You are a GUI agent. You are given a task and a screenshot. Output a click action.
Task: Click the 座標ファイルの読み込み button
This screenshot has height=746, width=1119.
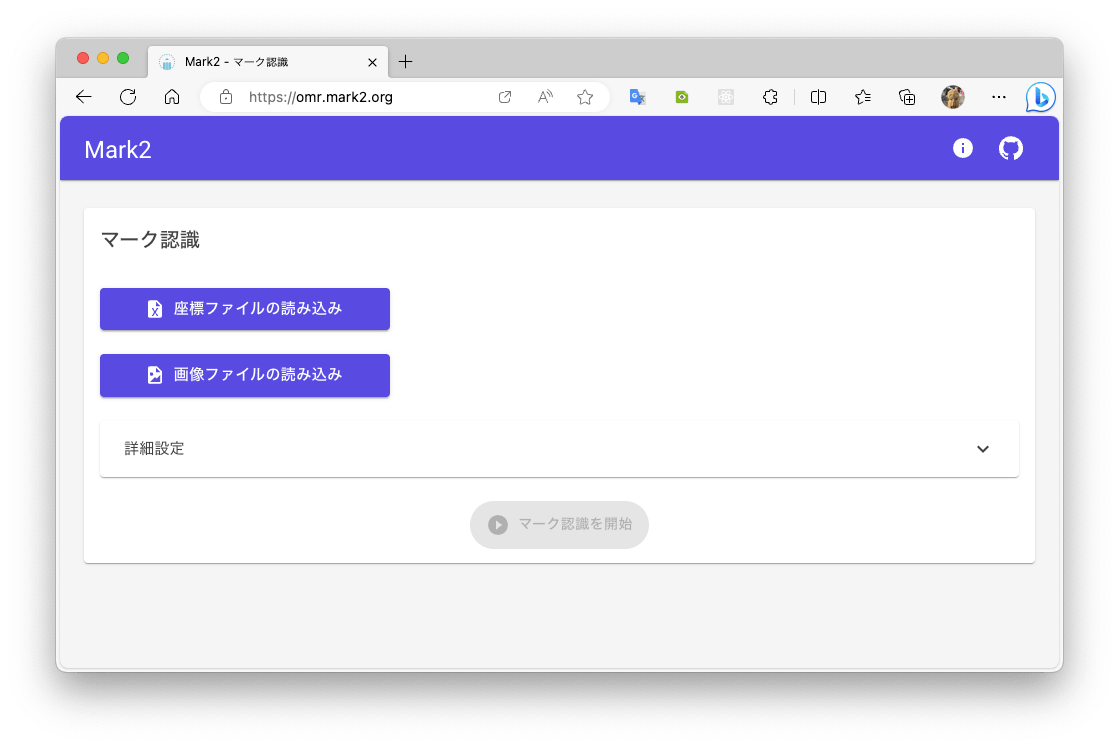[x=245, y=309]
